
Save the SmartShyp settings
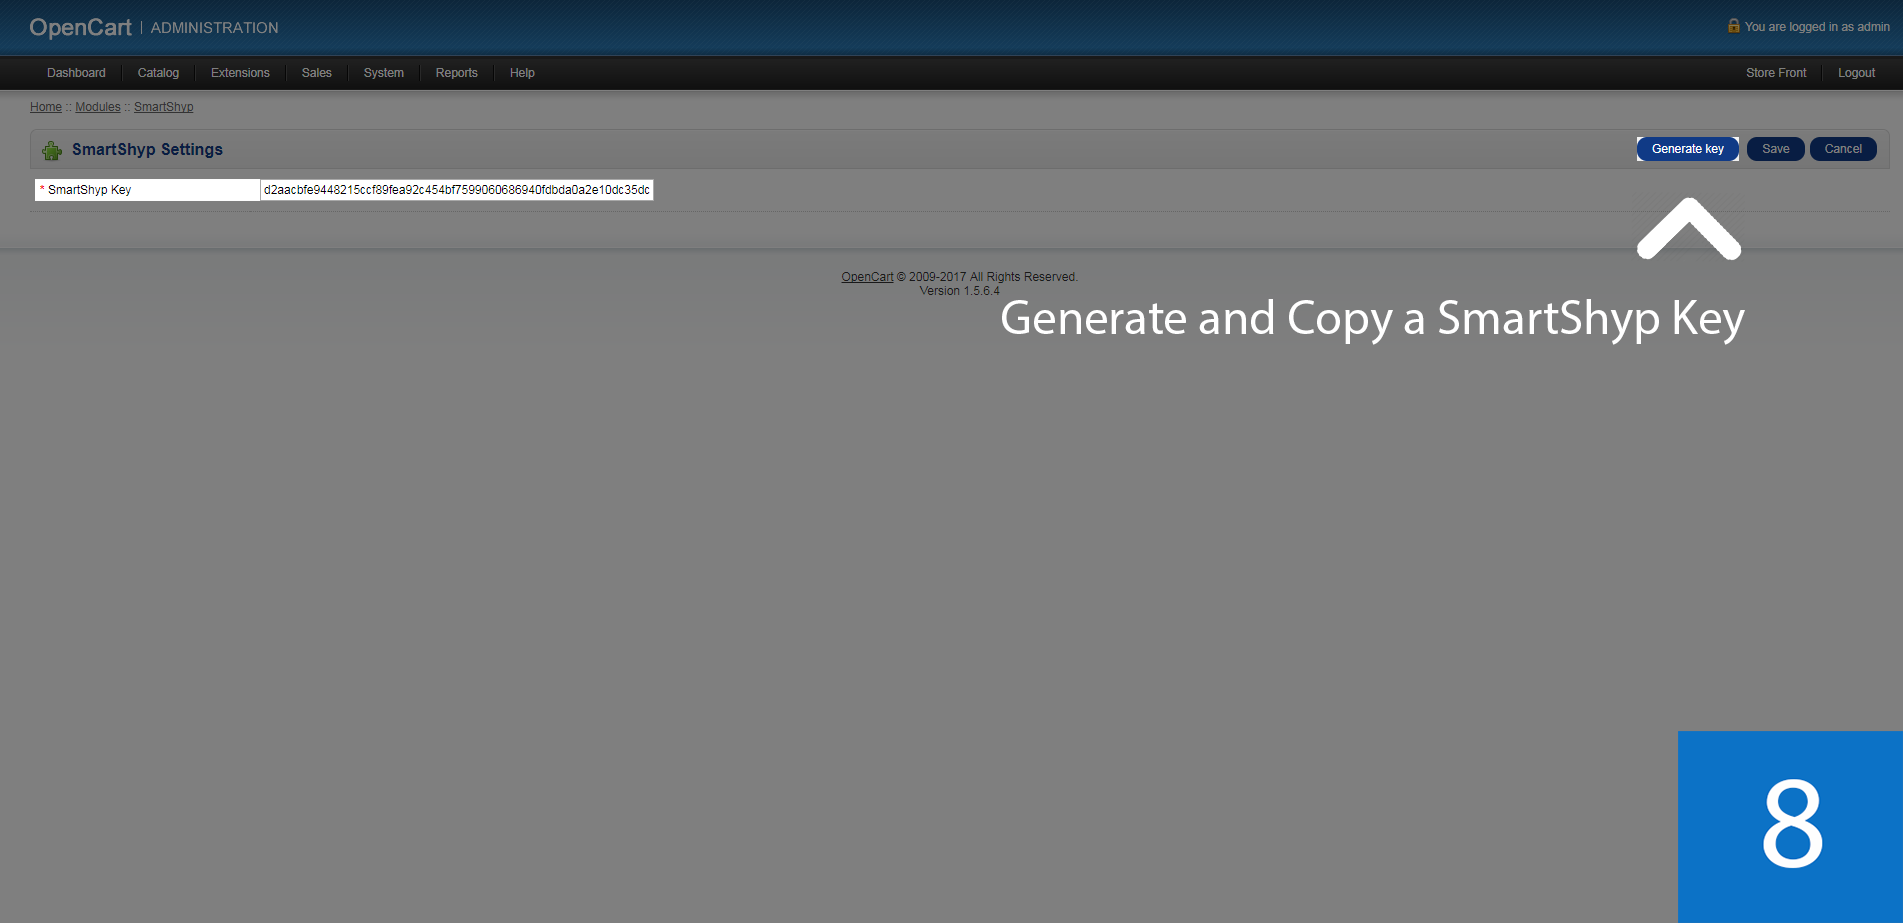click(1775, 149)
